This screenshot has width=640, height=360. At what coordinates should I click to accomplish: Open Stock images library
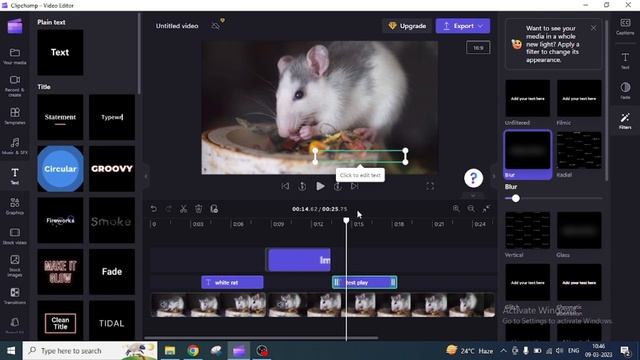tap(15, 265)
